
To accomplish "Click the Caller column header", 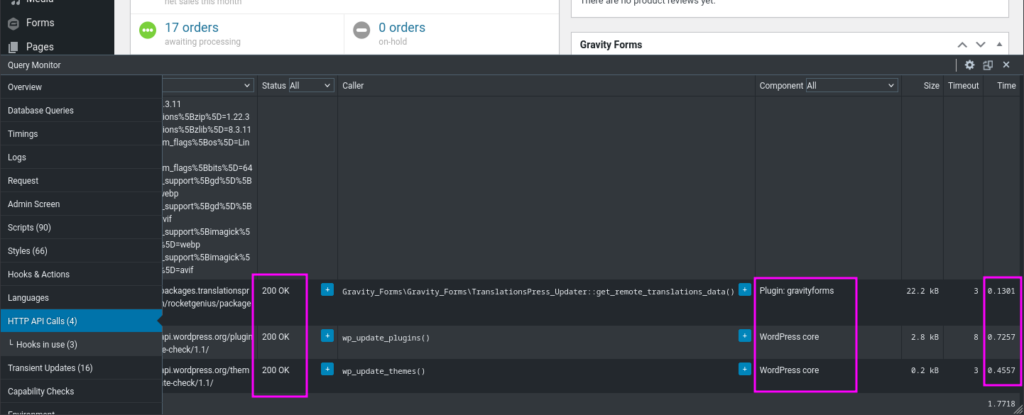I will pyautogui.click(x=353, y=86).
